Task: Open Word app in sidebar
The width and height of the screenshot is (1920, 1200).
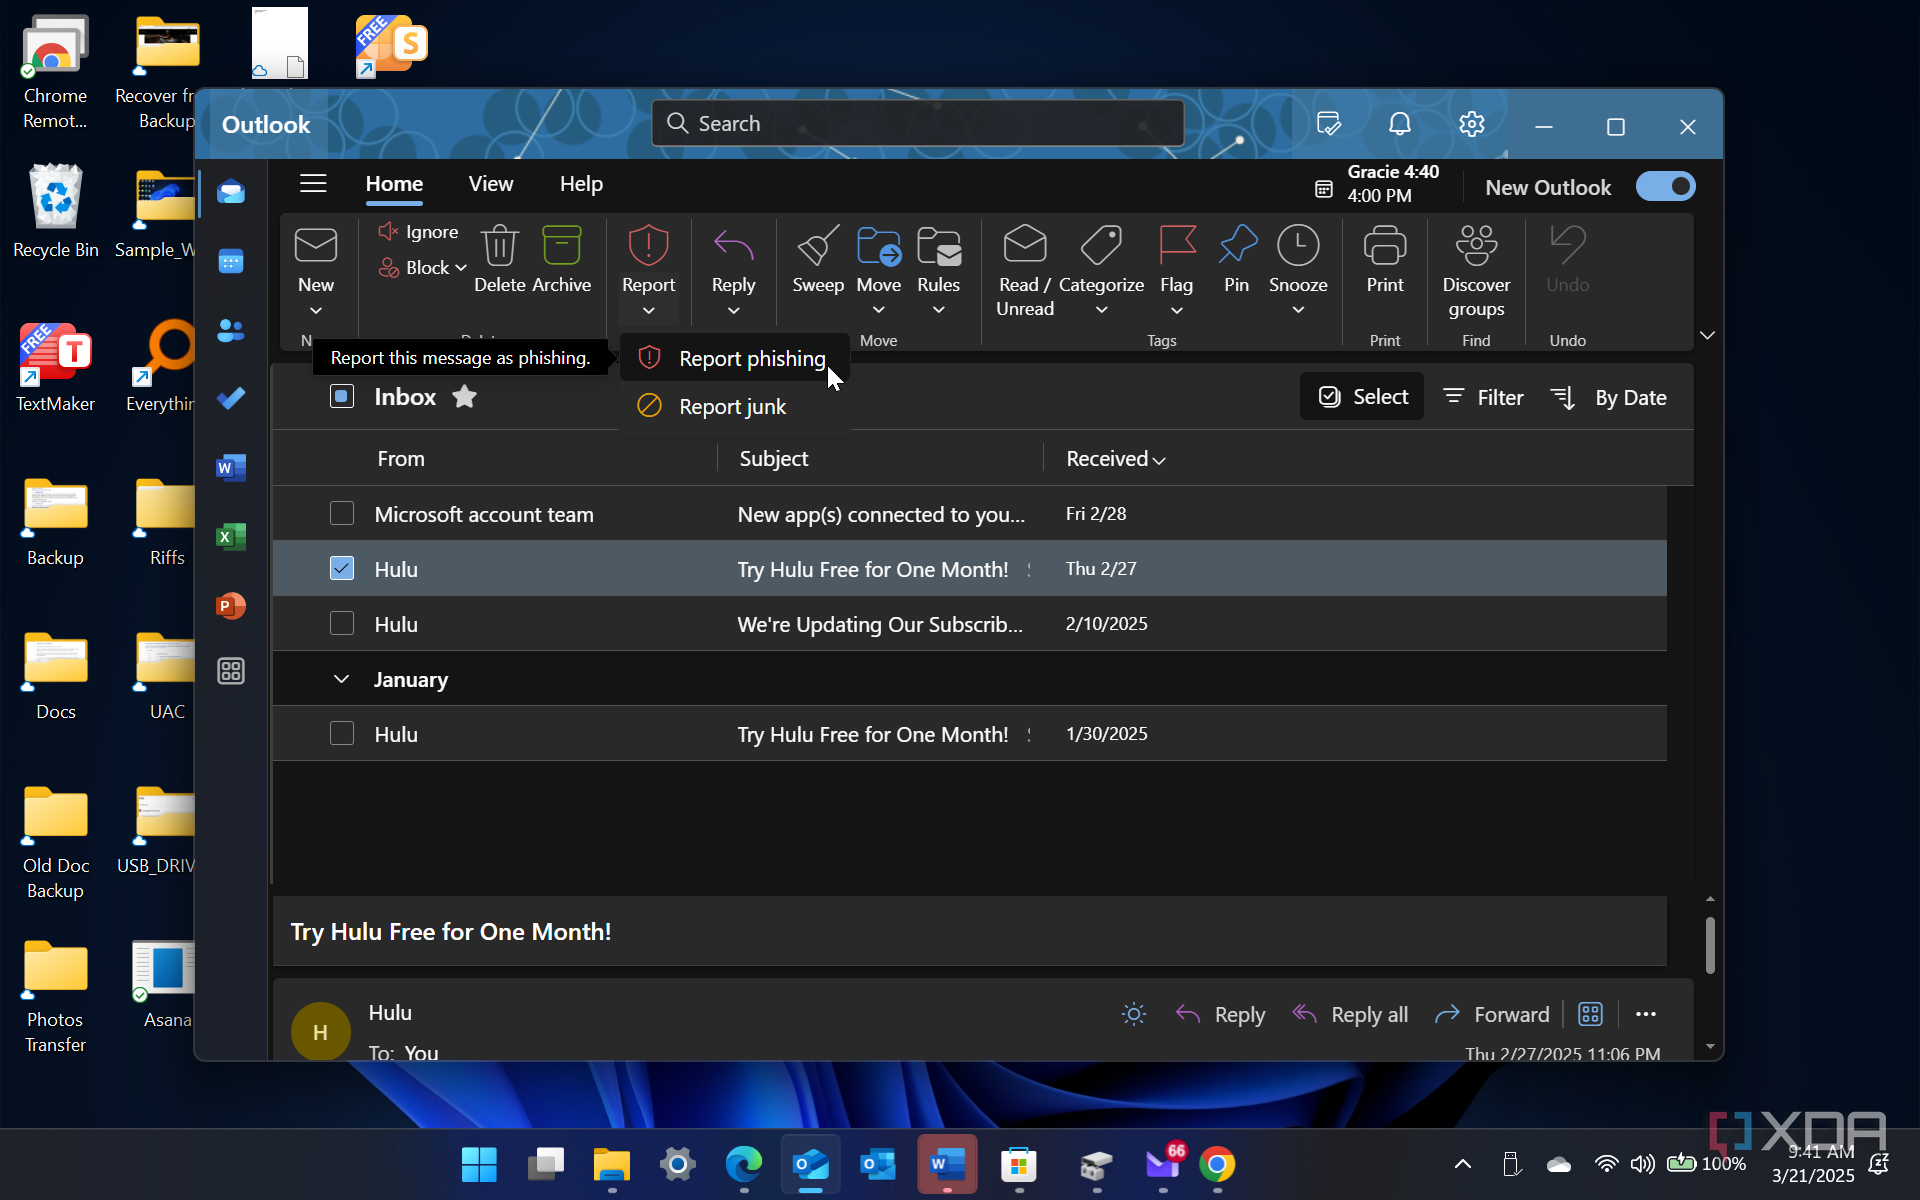Action: coord(231,467)
